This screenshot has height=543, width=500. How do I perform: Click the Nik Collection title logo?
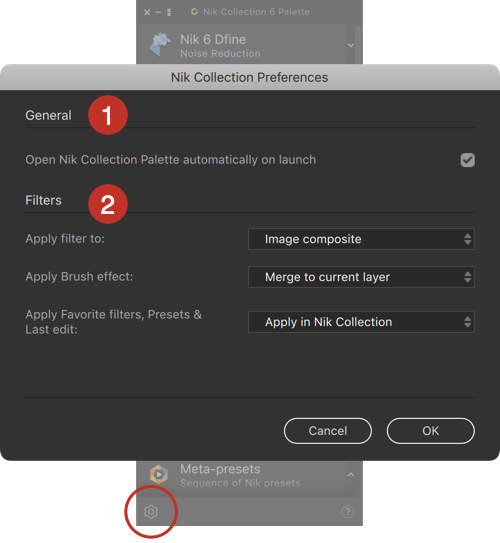[x=195, y=12]
